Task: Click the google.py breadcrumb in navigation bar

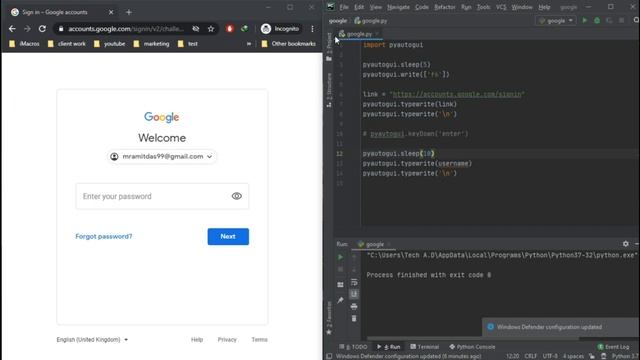Action: pyautogui.click(x=371, y=21)
